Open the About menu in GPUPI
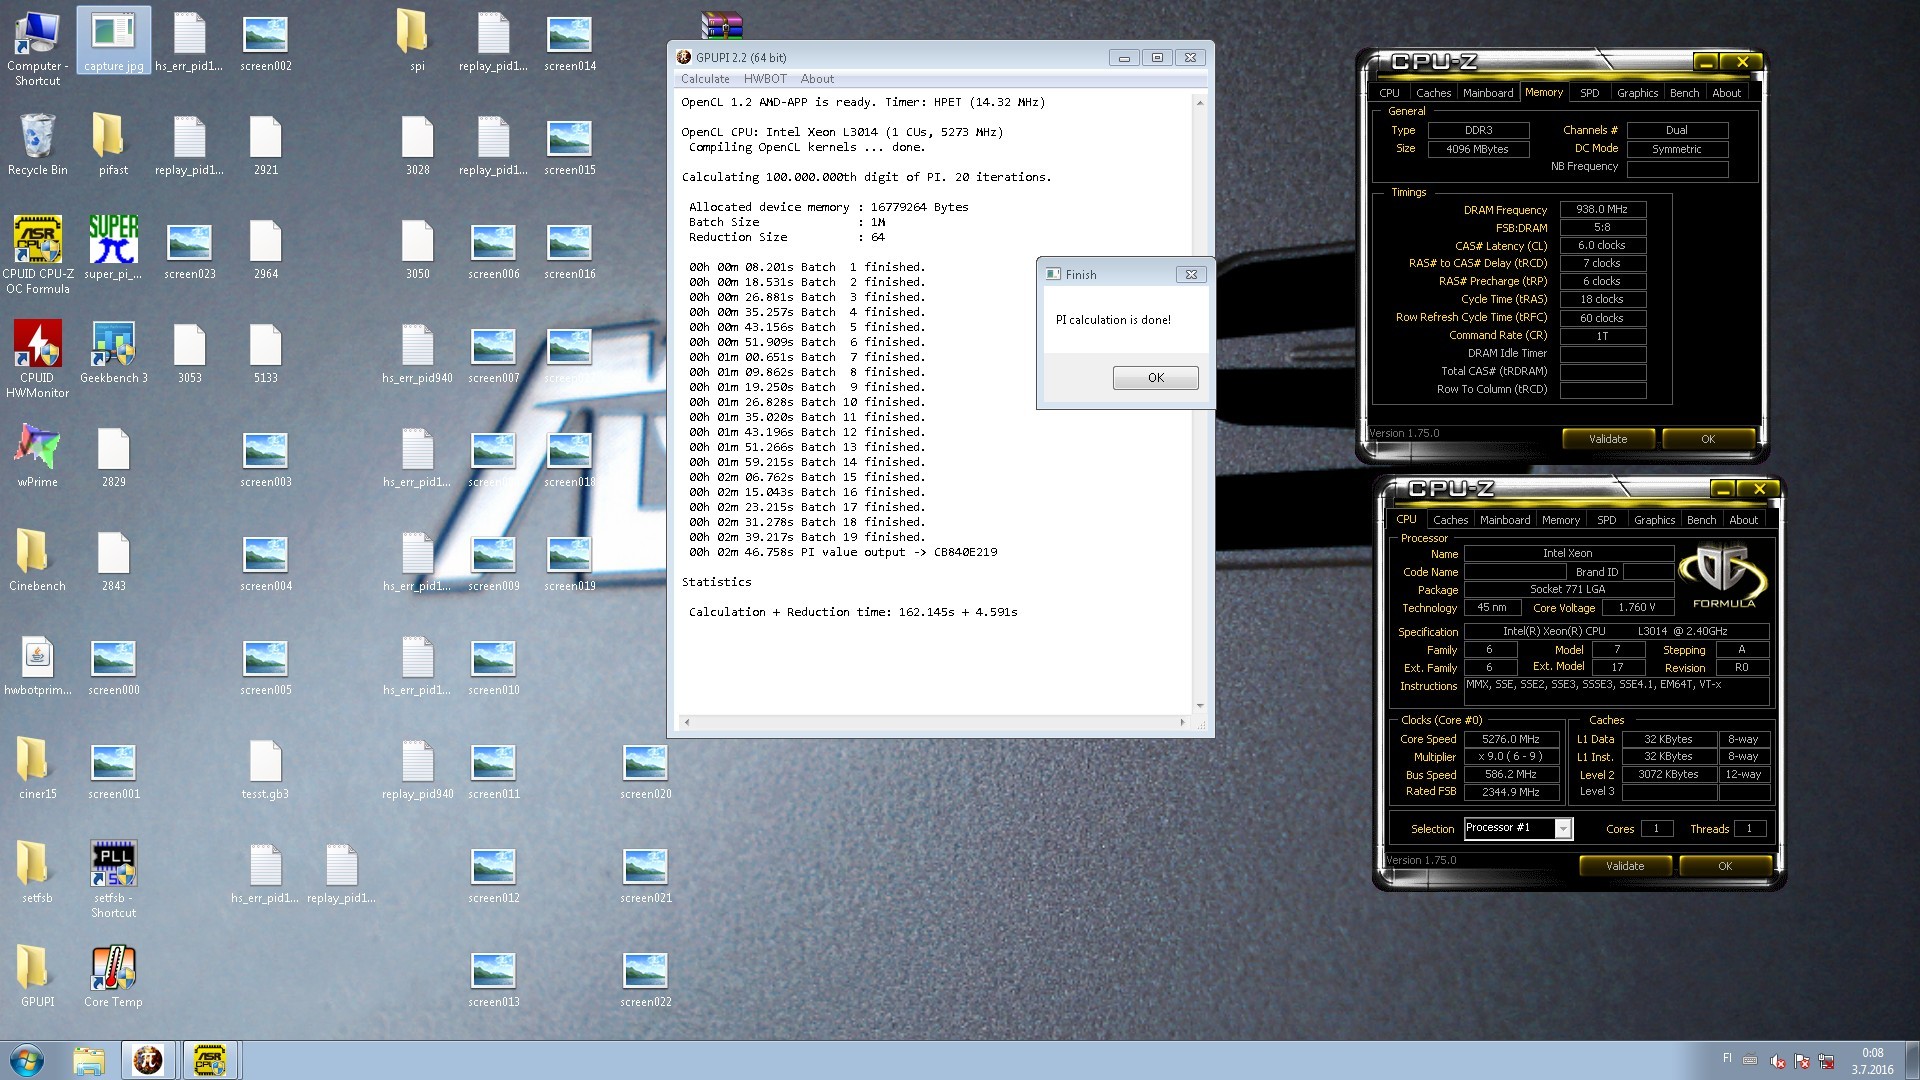Viewport: 1920px width, 1080px height. [817, 79]
